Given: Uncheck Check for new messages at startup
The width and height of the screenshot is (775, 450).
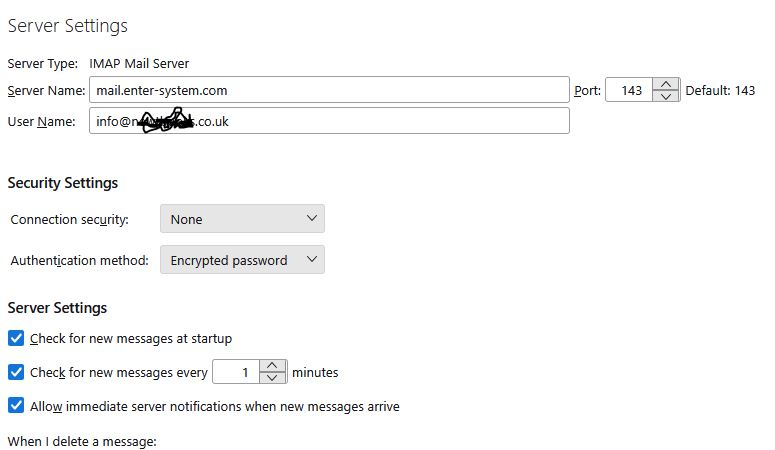Looking at the screenshot, I should point(16,338).
